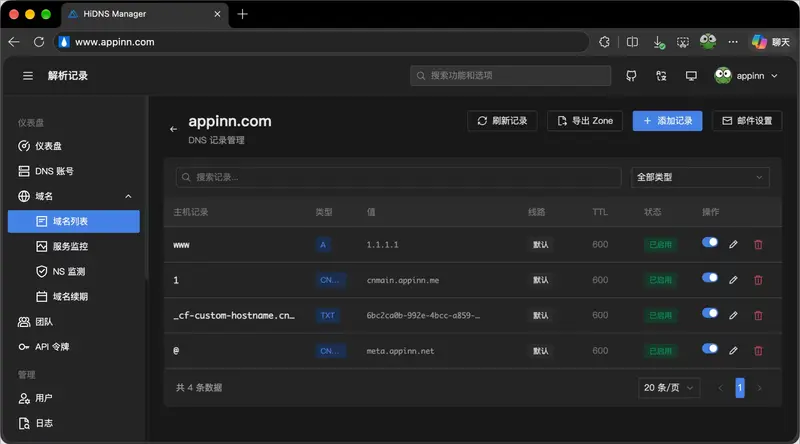Open DNS 账号 in the sidebar

[73, 171]
